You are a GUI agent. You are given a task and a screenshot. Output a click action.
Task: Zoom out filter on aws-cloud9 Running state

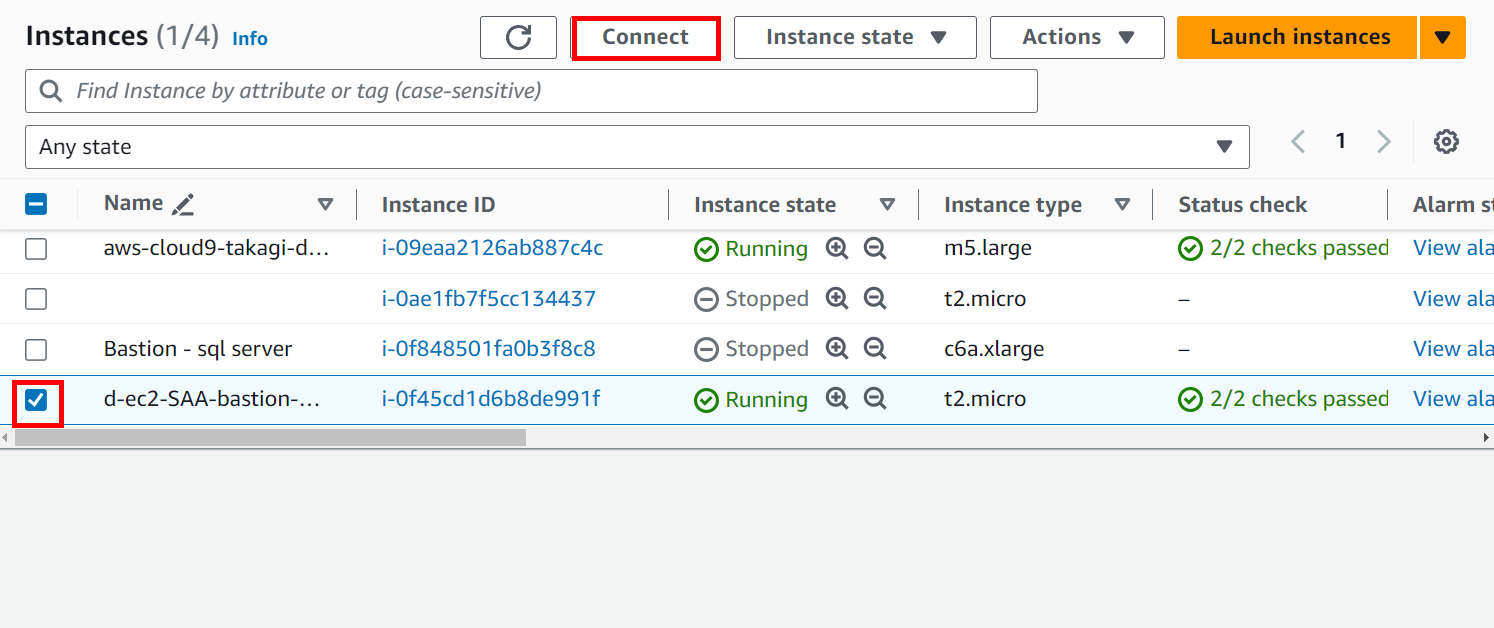pos(875,249)
